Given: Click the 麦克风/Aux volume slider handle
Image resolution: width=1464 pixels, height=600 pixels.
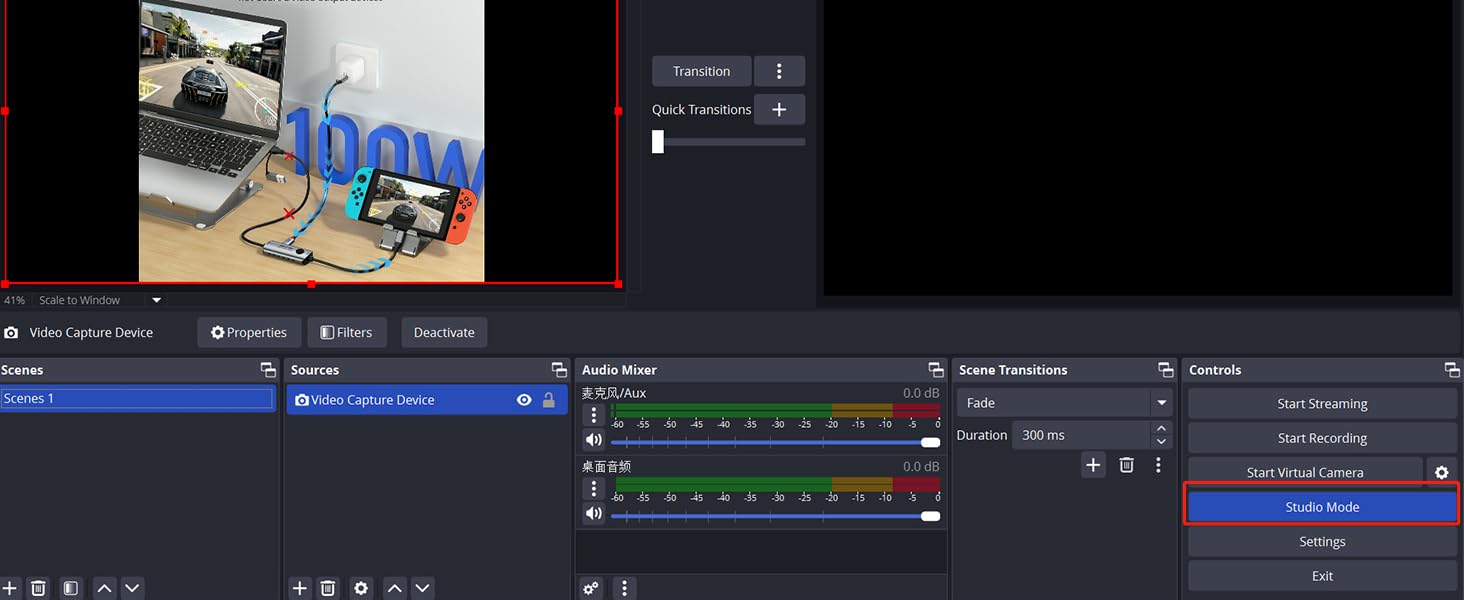Looking at the screenshot, I should point(930,442).
